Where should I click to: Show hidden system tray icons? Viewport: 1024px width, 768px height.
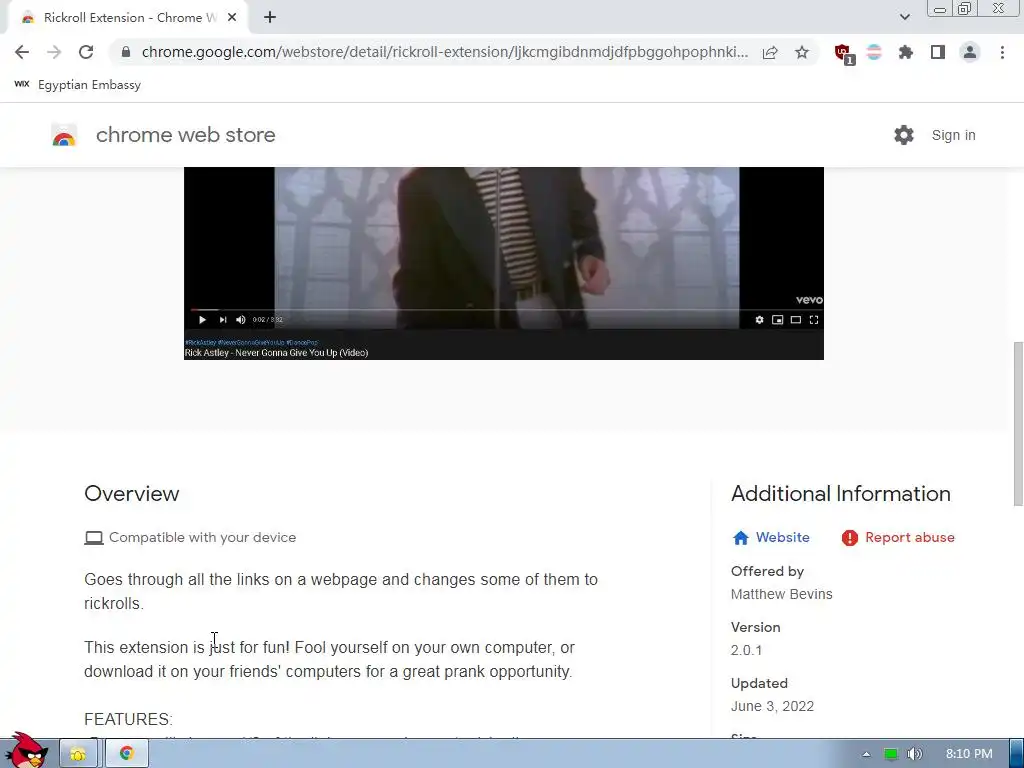tap(866, 754)
